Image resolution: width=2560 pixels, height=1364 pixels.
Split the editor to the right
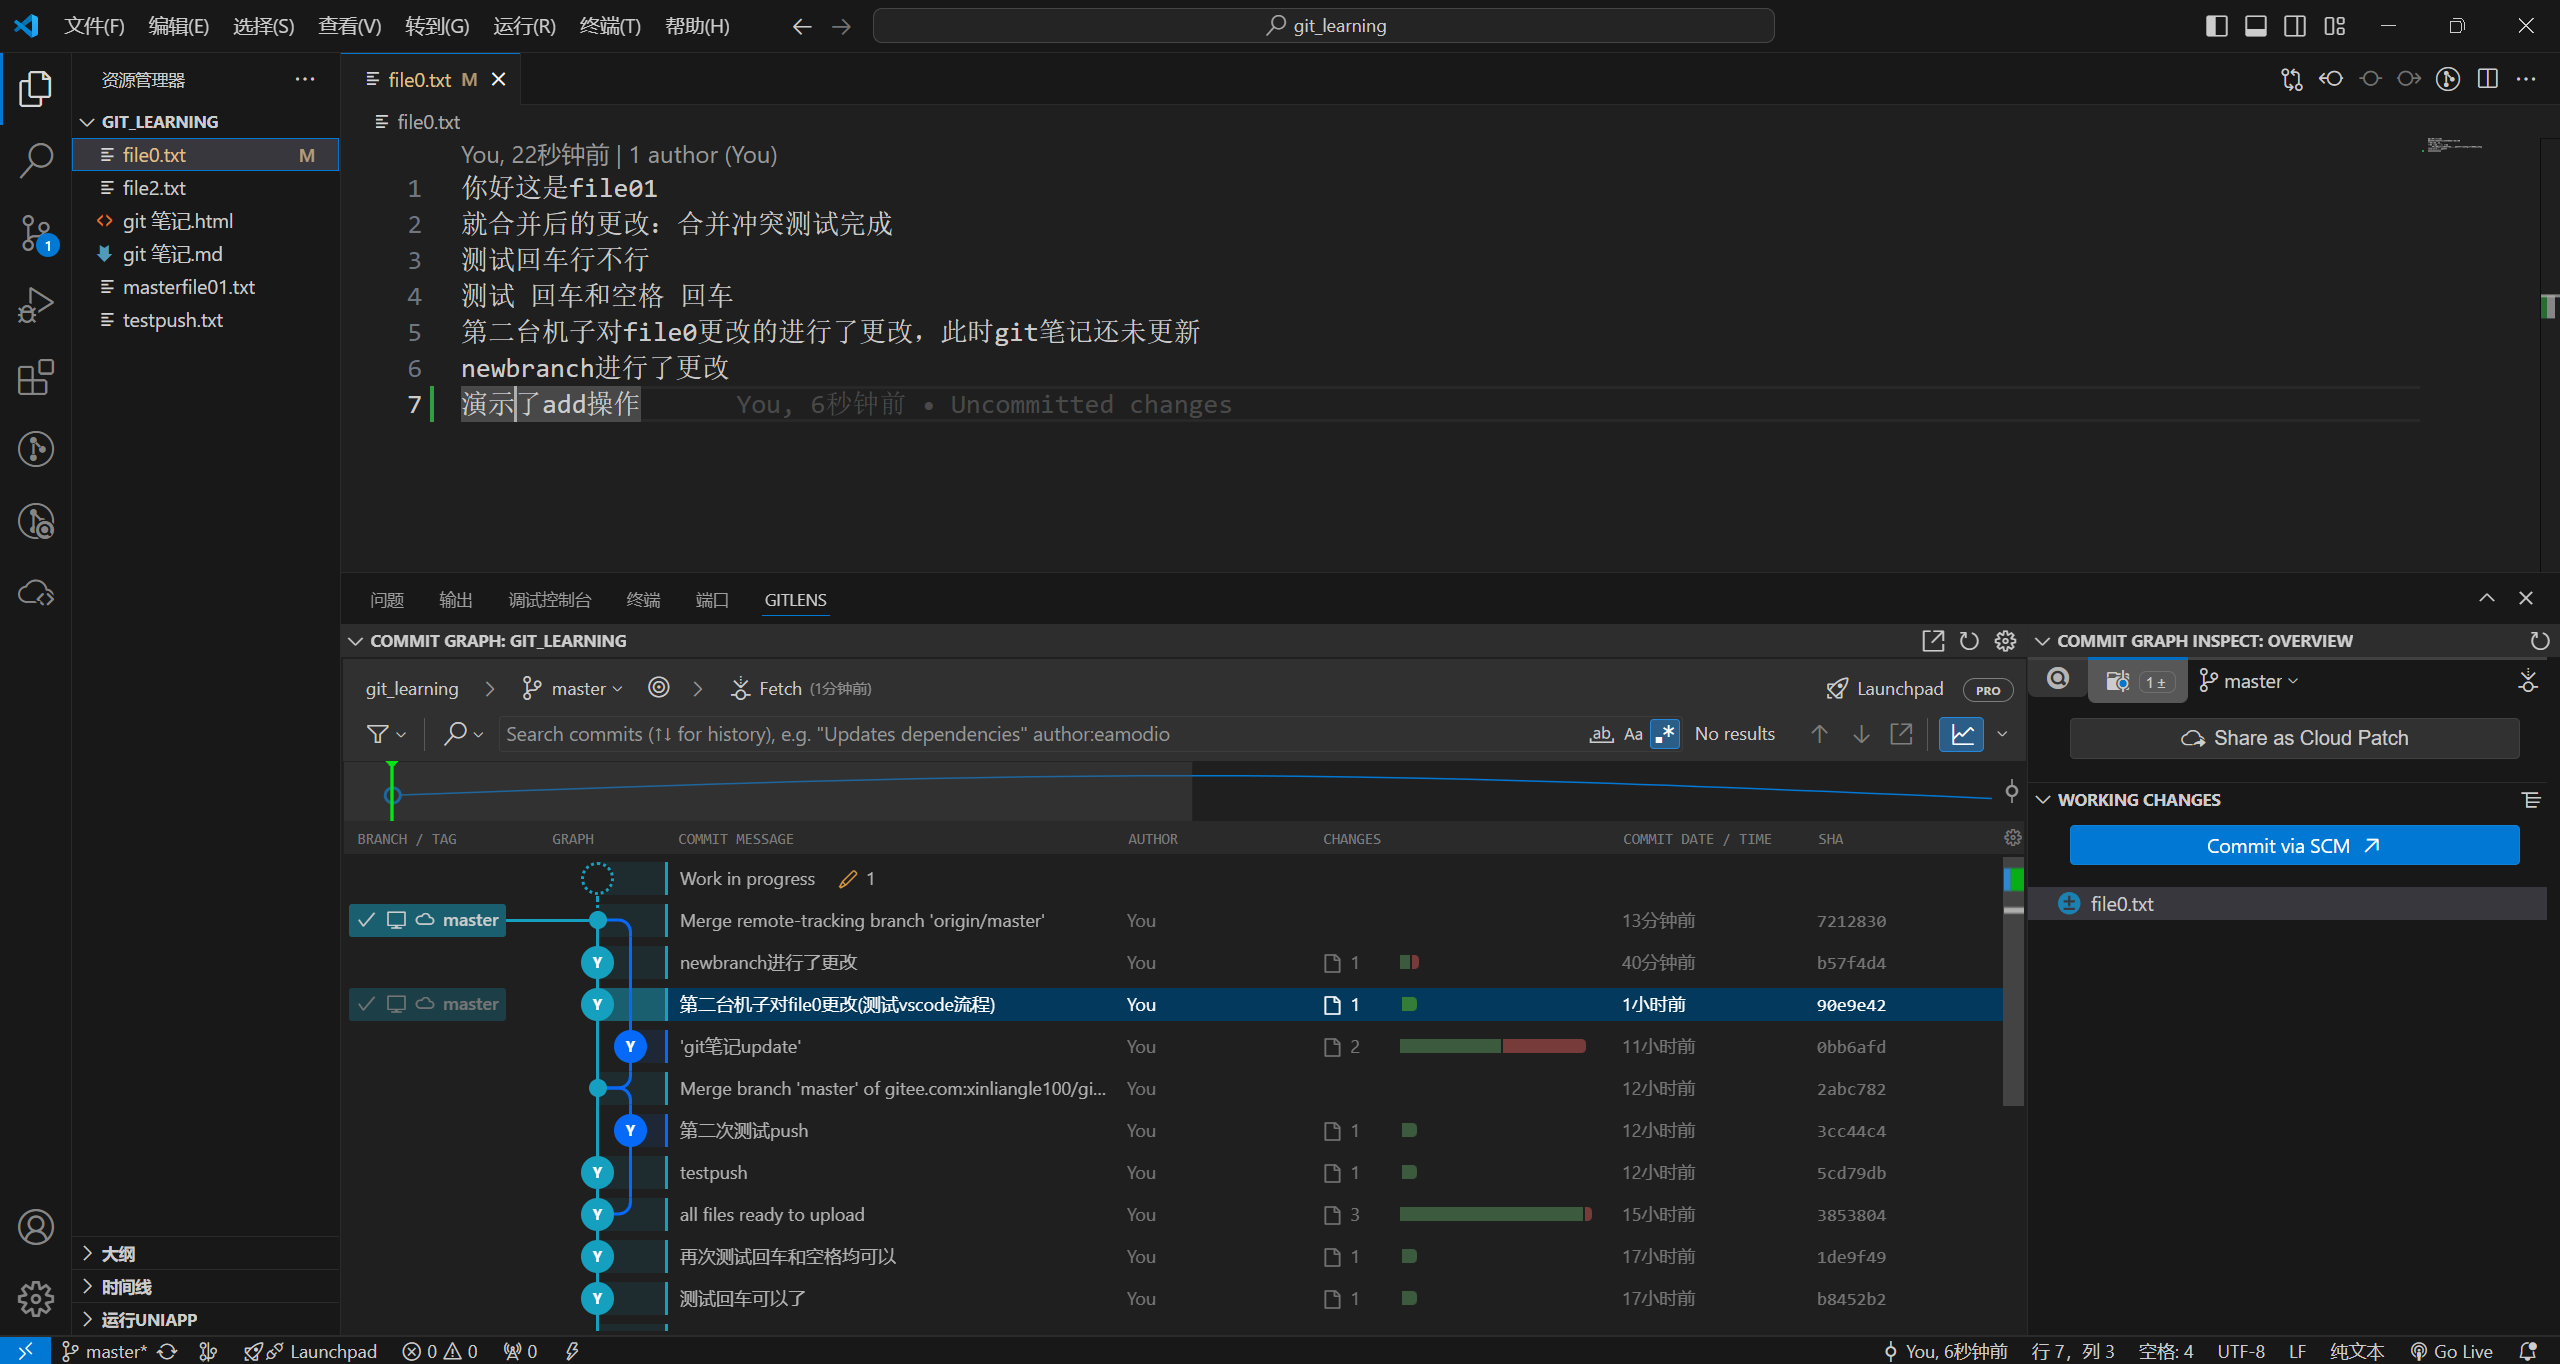[x=2488, y=79]
